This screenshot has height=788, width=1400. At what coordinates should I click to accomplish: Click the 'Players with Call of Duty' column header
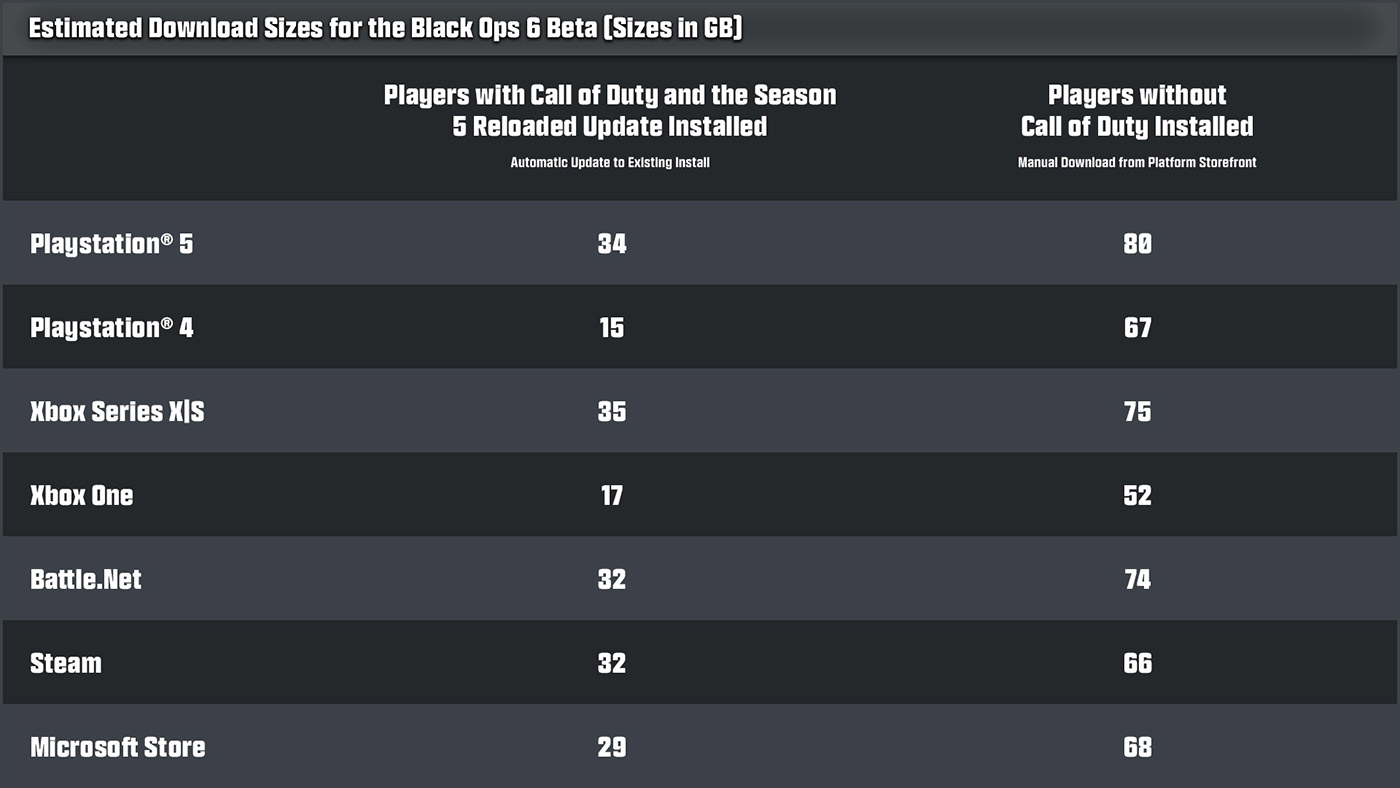(610, 110)
